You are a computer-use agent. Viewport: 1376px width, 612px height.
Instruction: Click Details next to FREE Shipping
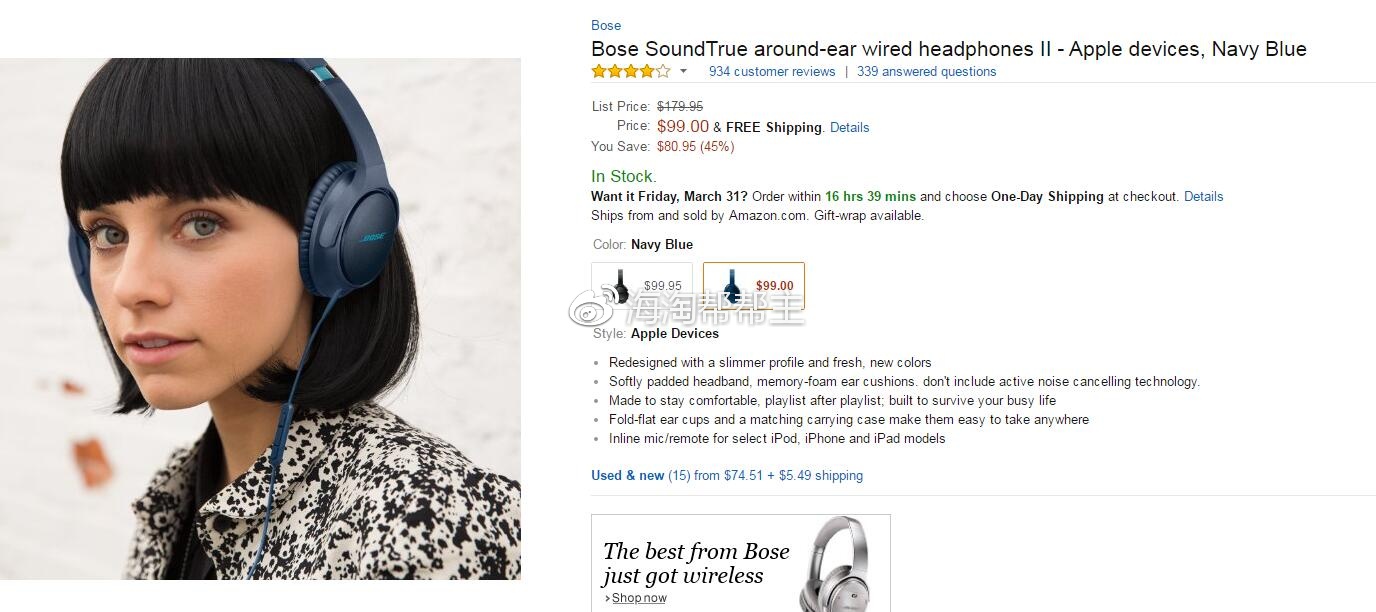[x=849, y=127]
